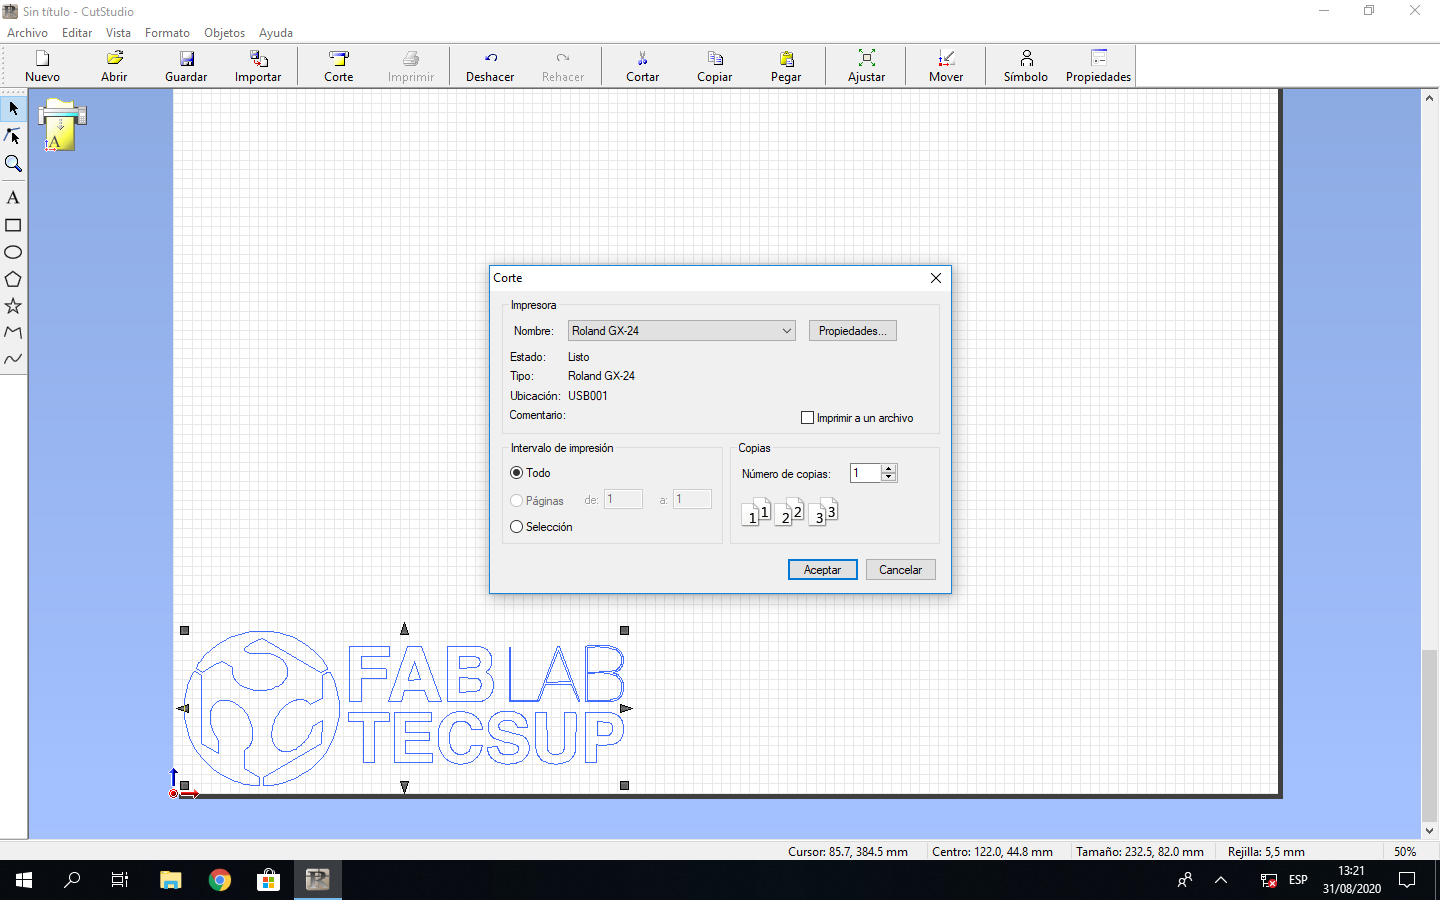Viewport: 1440px width, 900px height.
Task: Click the scrollbar up arrow
Action: pyautogui.click(x=1429, y=98)
